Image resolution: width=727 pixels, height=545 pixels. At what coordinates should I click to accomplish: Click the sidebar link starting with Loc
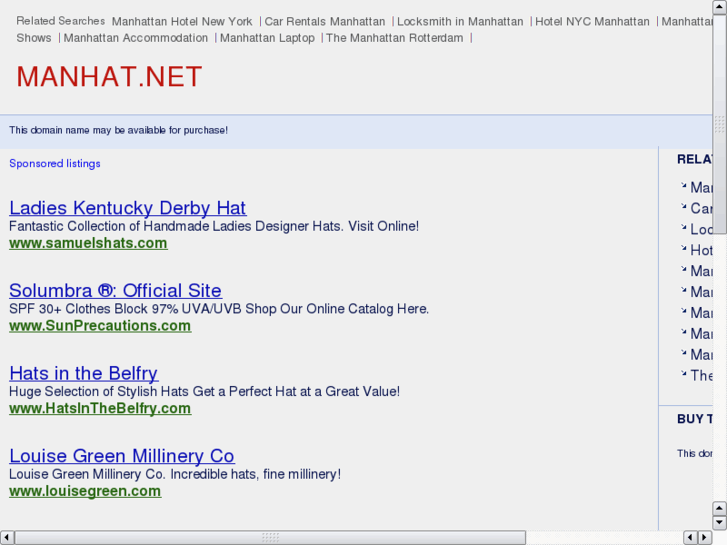(x=701, y=229)
